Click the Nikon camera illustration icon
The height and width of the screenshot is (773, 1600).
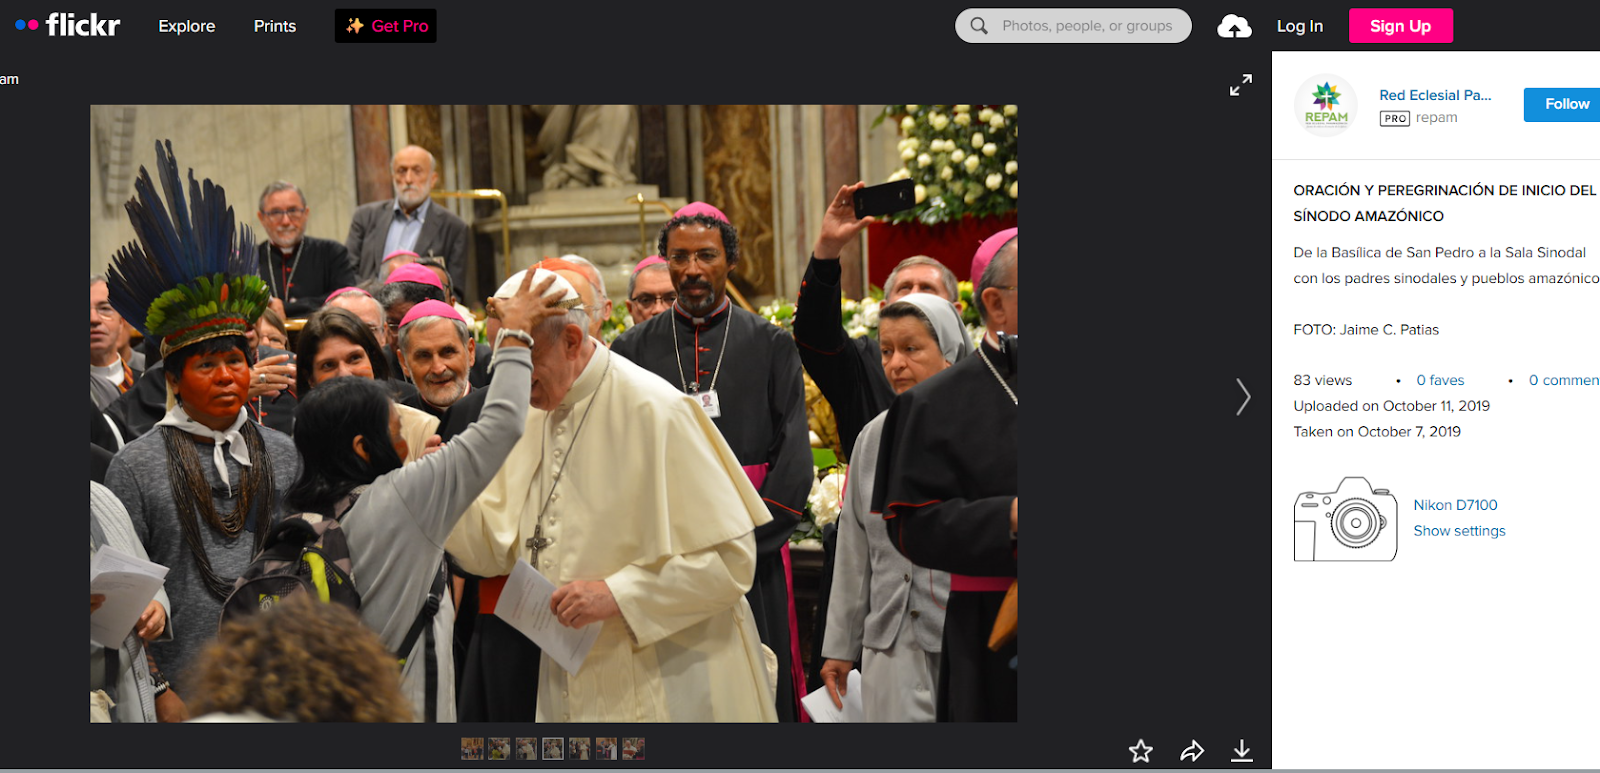(x=1345, y=518)
